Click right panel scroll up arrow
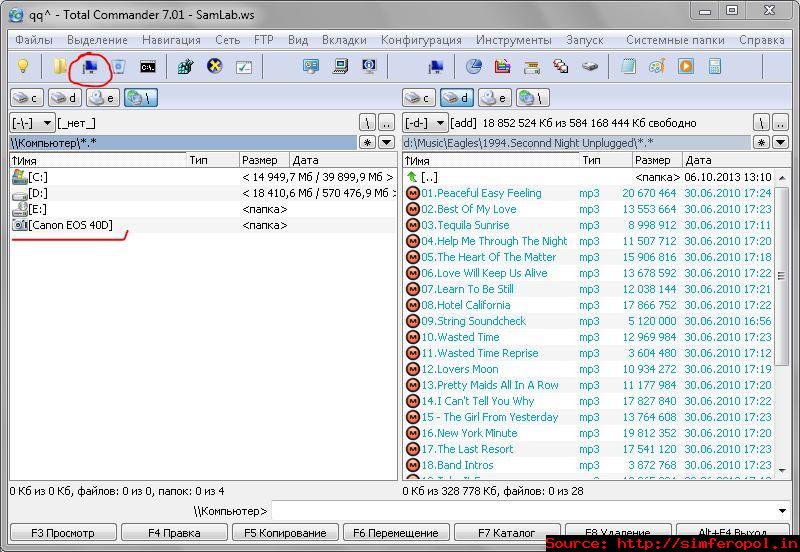The image size is (800, 552). [782, 178]
